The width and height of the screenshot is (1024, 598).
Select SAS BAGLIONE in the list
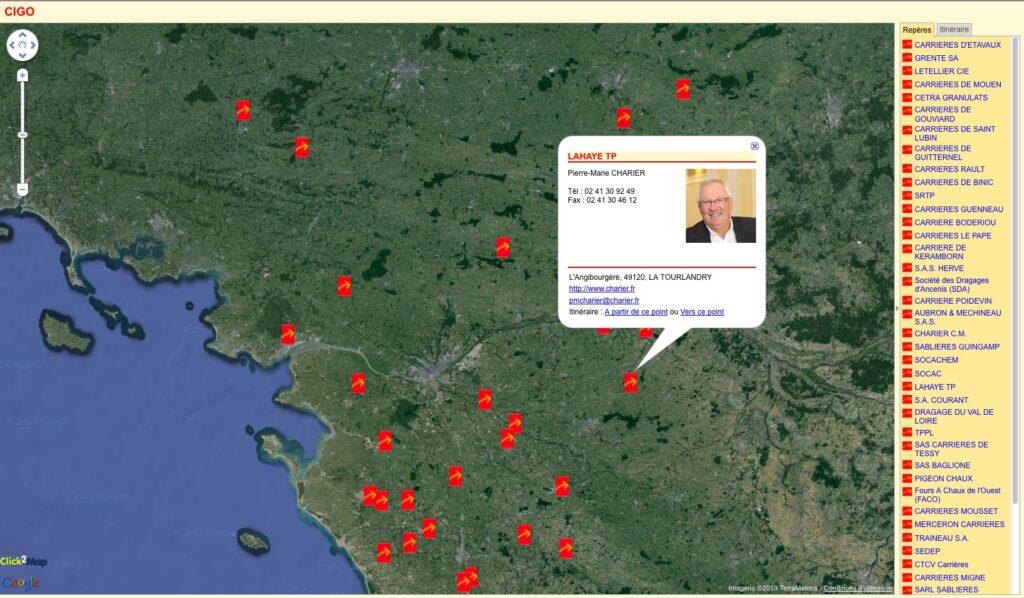click(x=942, y=465)
